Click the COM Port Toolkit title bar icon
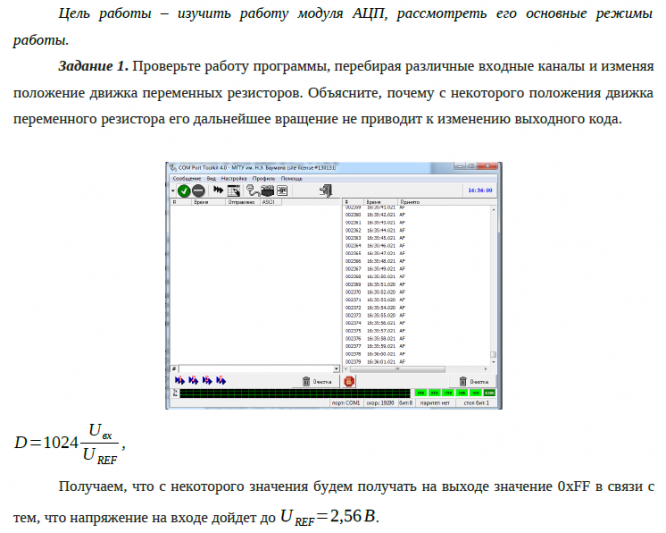The width and height of the screenshot is (666, 533). click(173, 168)
